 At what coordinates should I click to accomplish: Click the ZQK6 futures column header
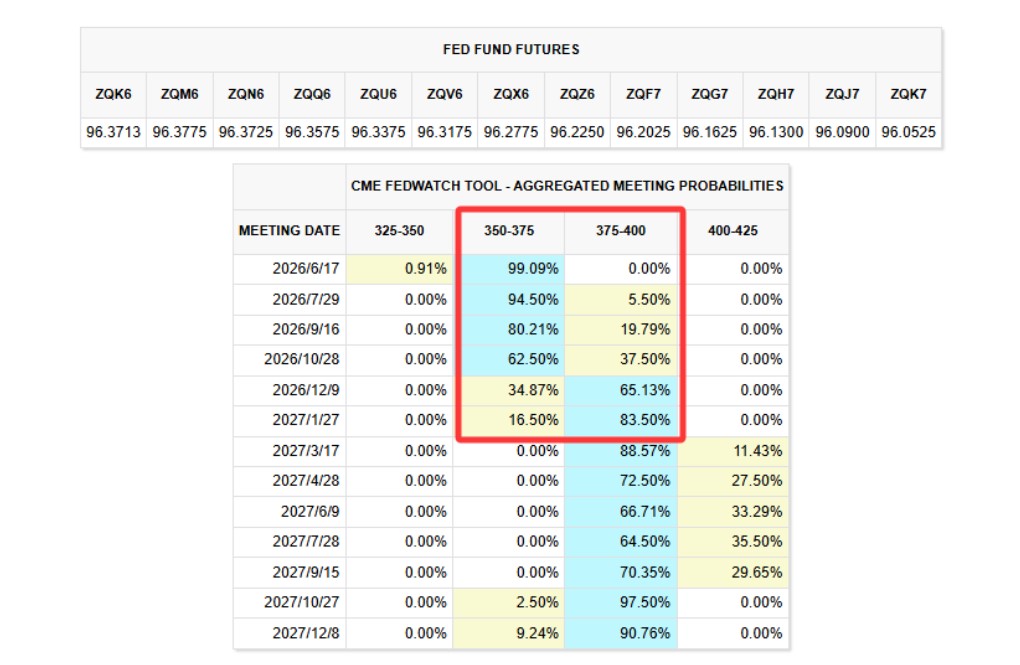tap(113, 94)
